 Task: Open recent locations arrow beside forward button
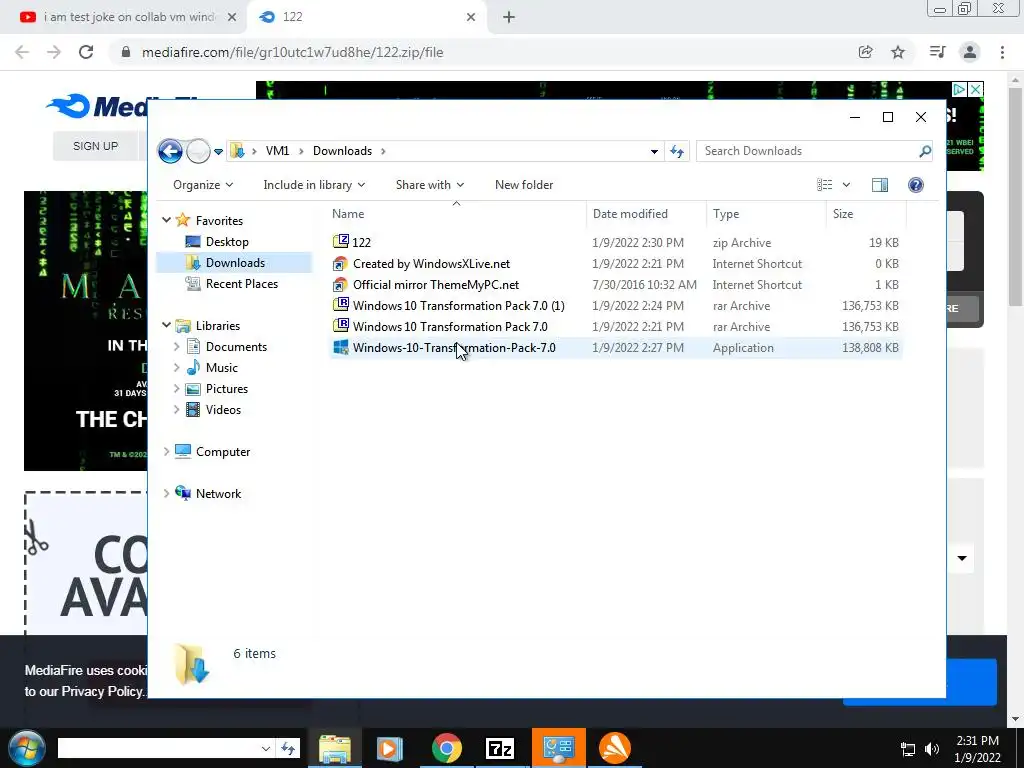[x=218, y=152]
